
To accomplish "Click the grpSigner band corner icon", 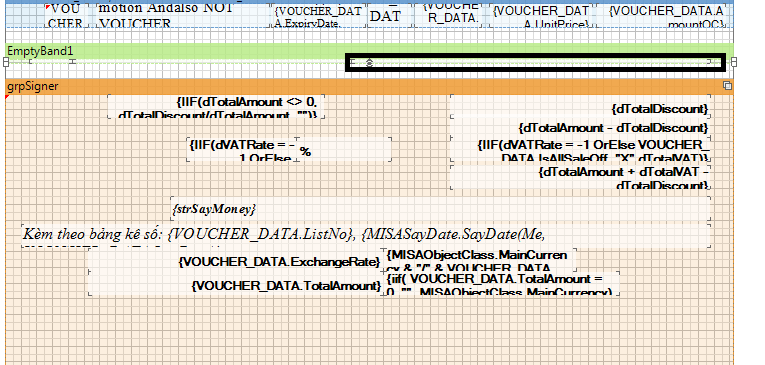I will tap(727, 86).
